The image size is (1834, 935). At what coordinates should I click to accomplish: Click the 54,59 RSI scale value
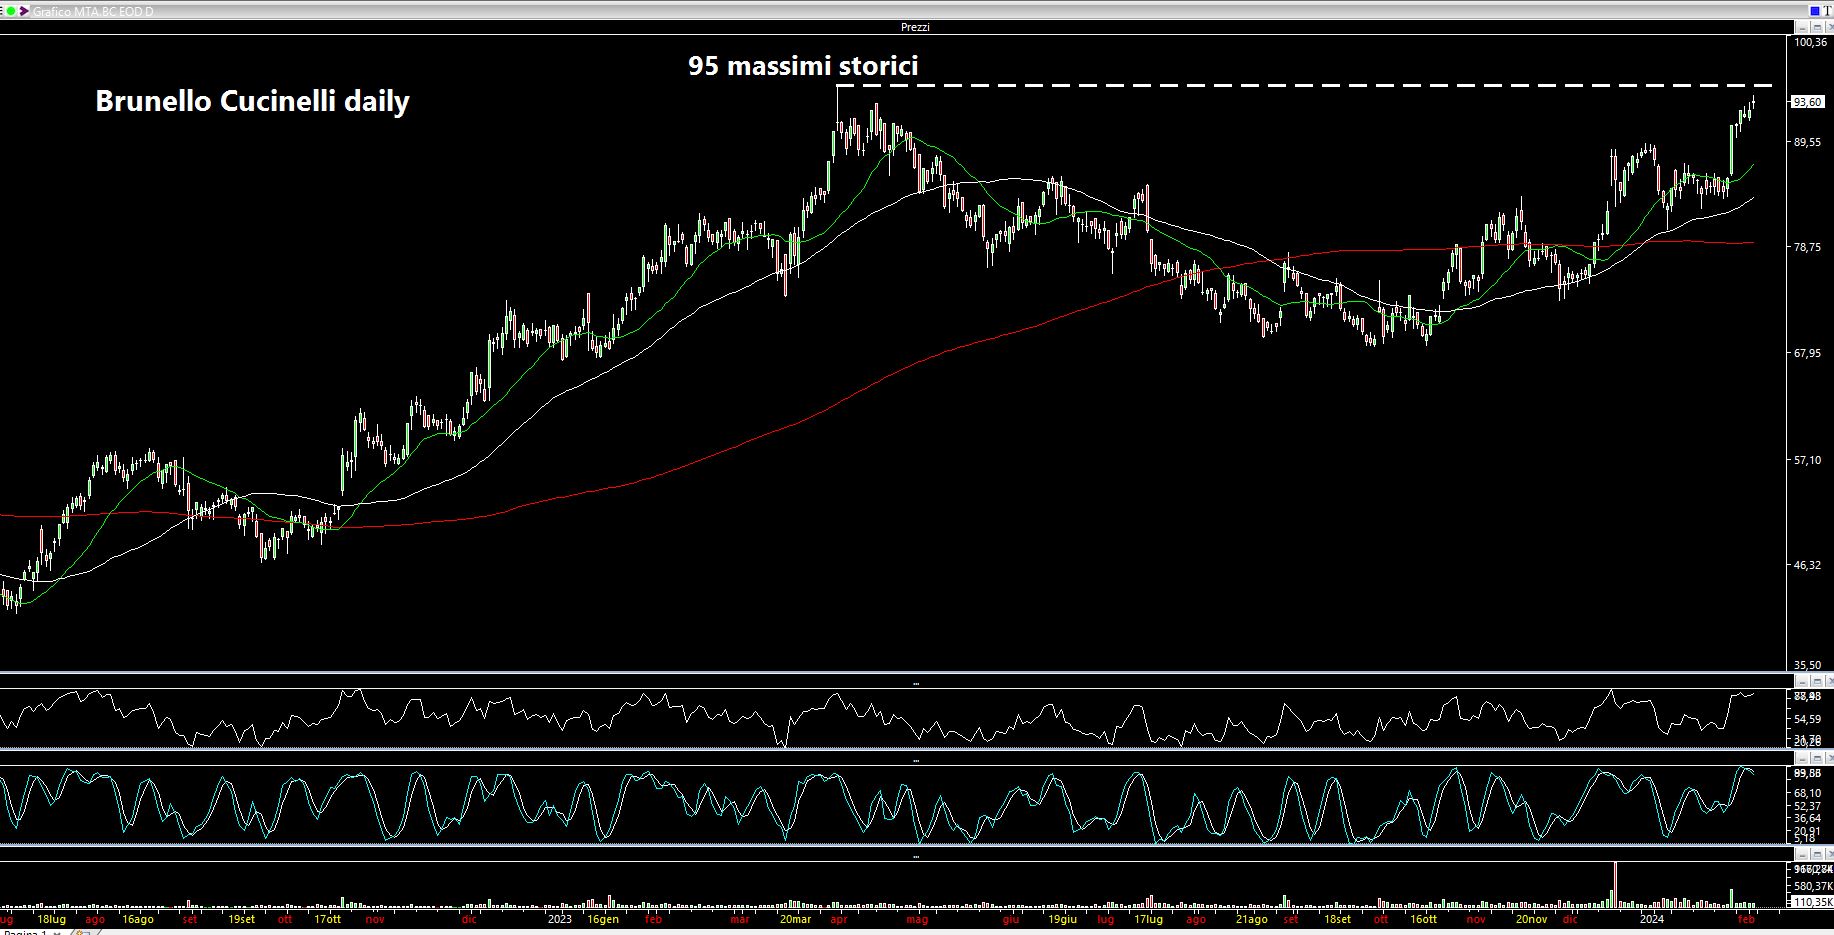tap(1808, 719)
